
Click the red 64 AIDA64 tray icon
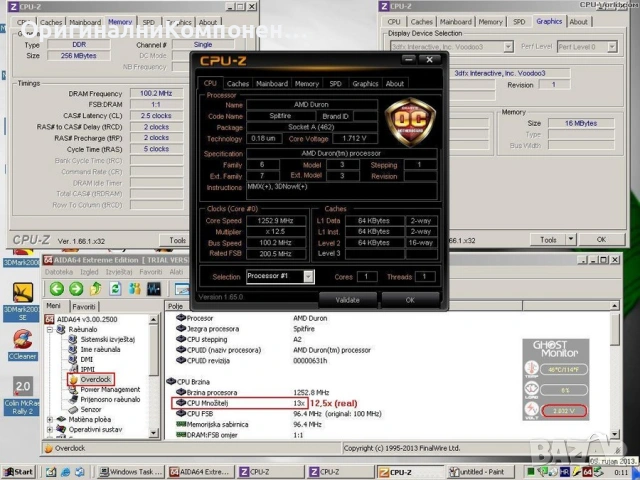tap(587, 472)
